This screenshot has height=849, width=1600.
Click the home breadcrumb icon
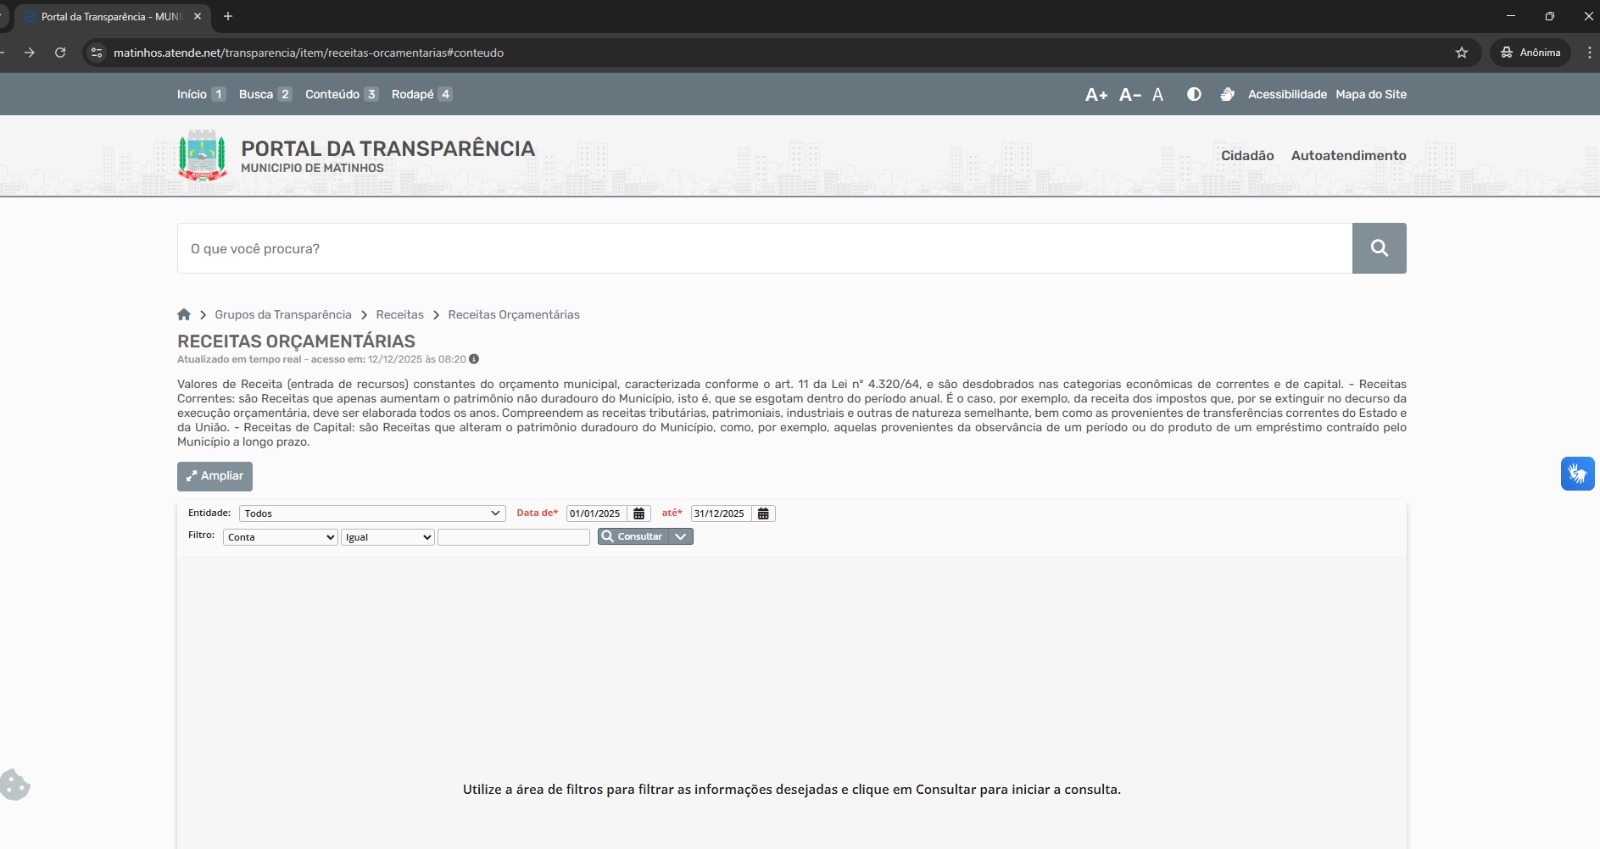coord(184,315)
